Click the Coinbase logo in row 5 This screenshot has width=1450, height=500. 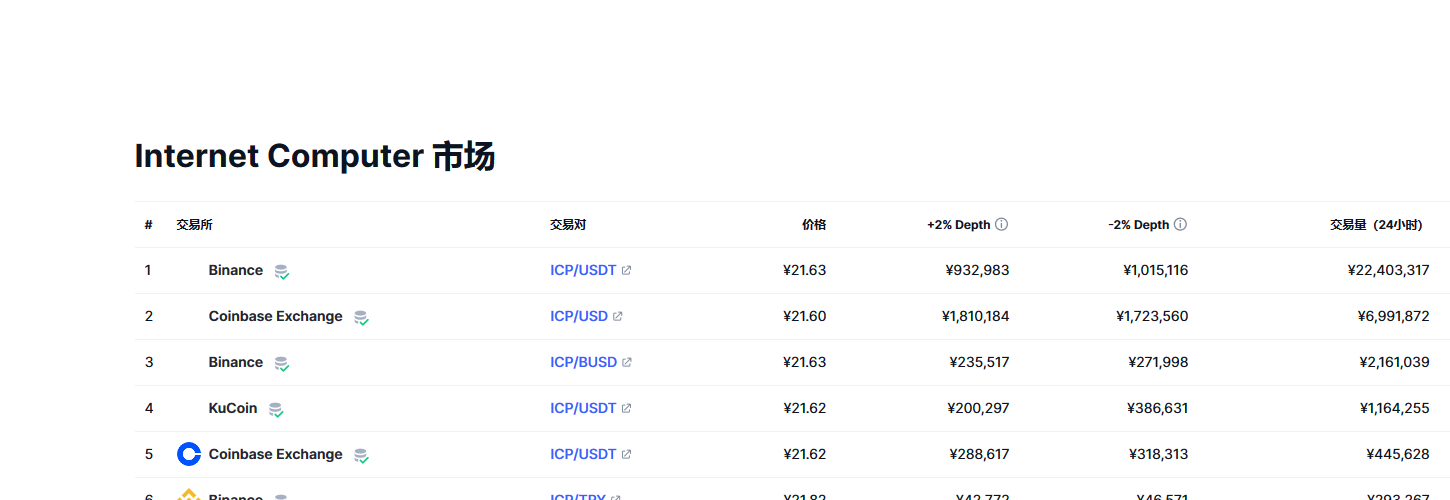coord(189,454)
